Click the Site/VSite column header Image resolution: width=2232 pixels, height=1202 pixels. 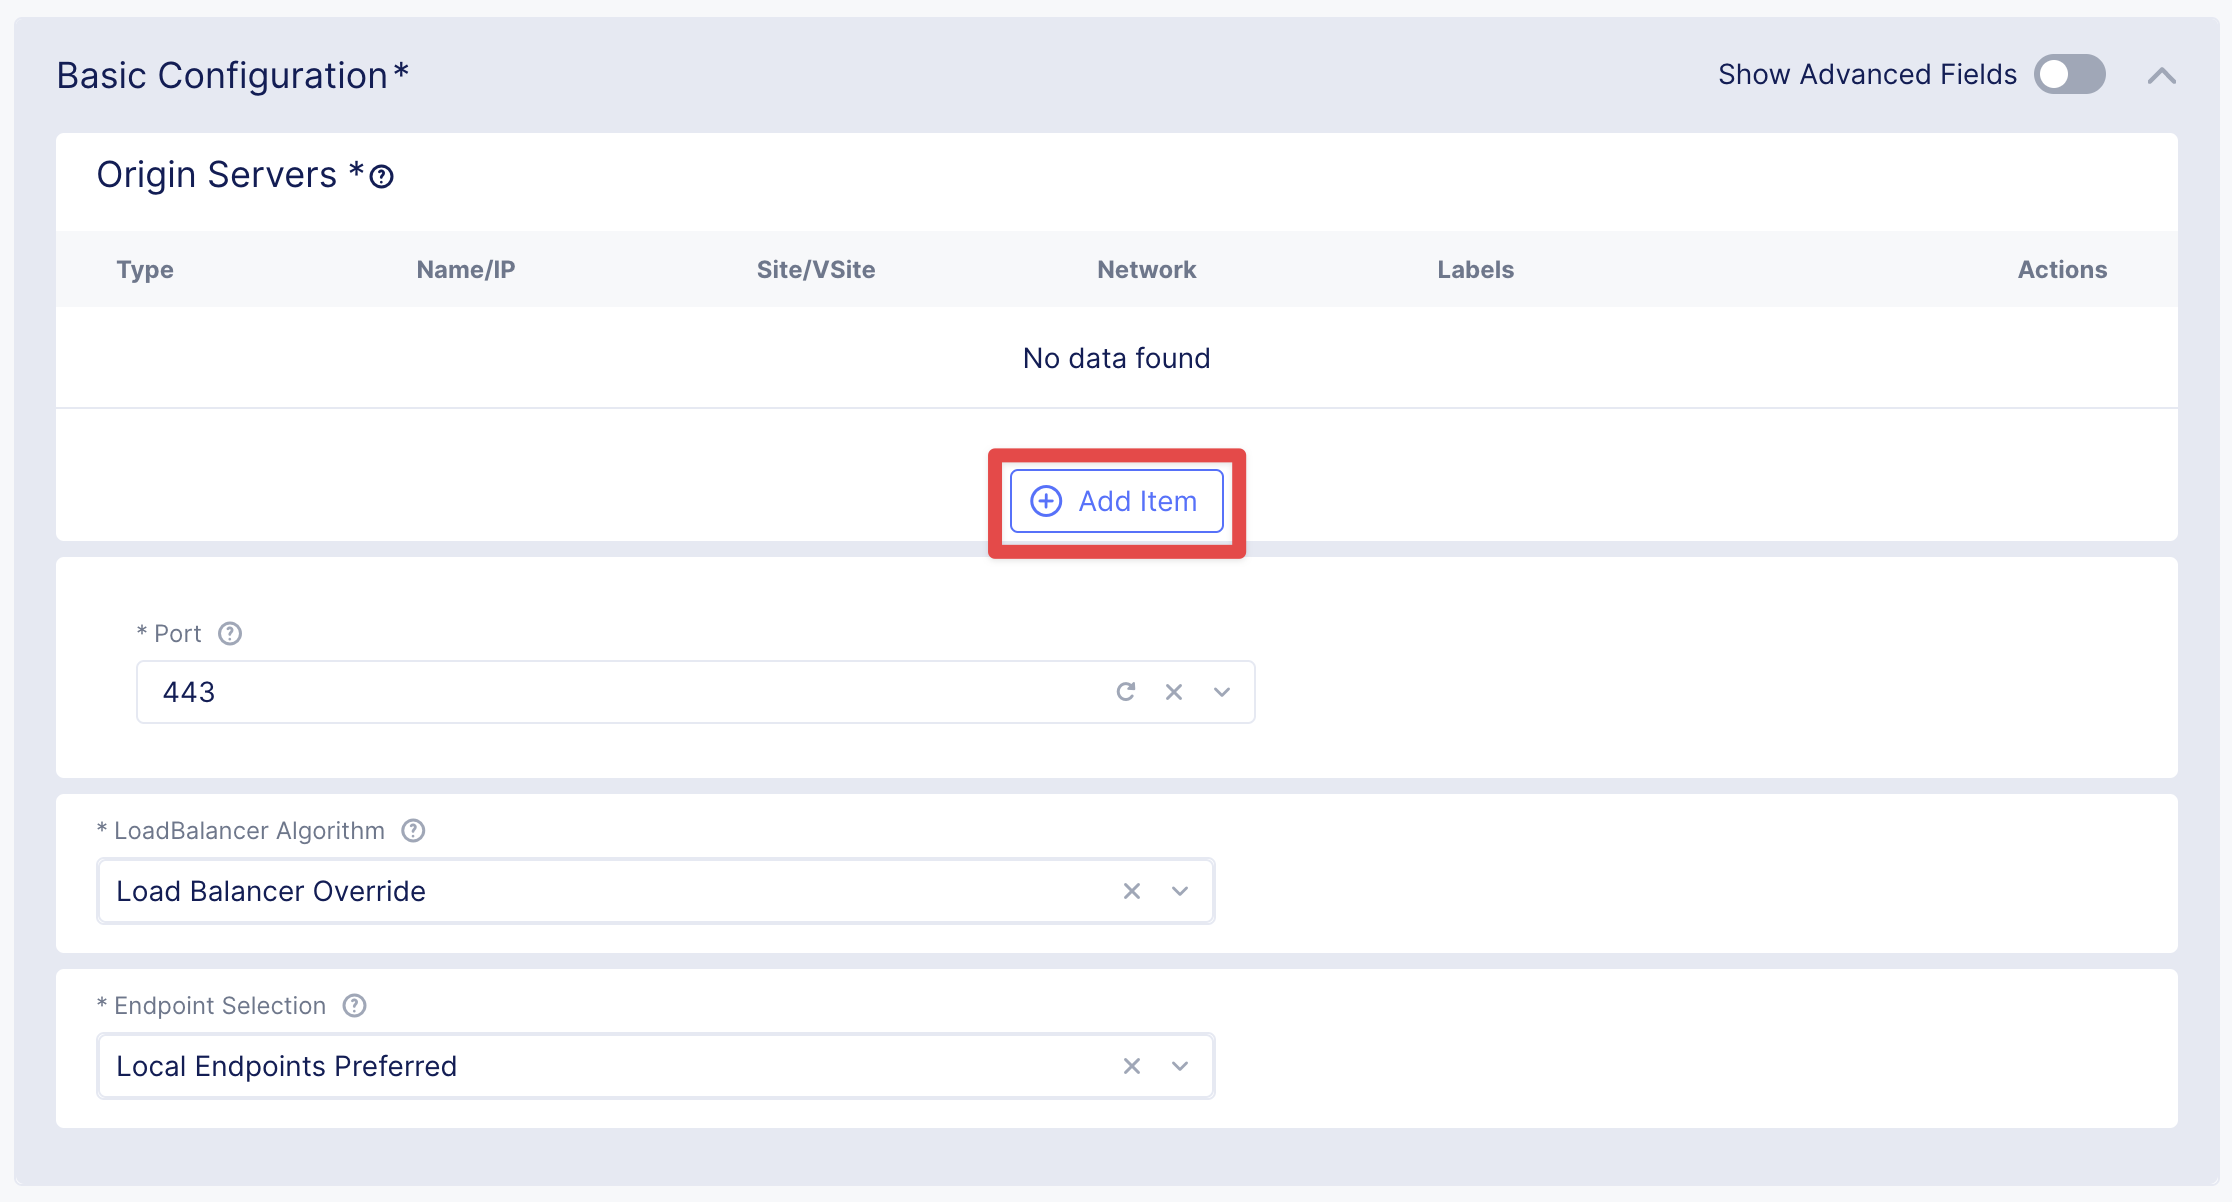coord(816,270)
